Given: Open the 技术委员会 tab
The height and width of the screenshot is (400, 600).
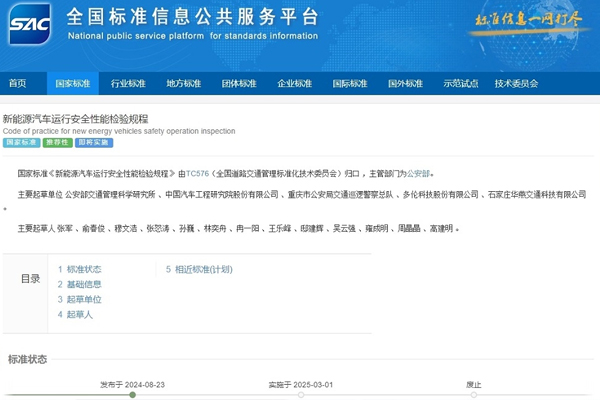Looking at the screenshot, I should point(516,83).
